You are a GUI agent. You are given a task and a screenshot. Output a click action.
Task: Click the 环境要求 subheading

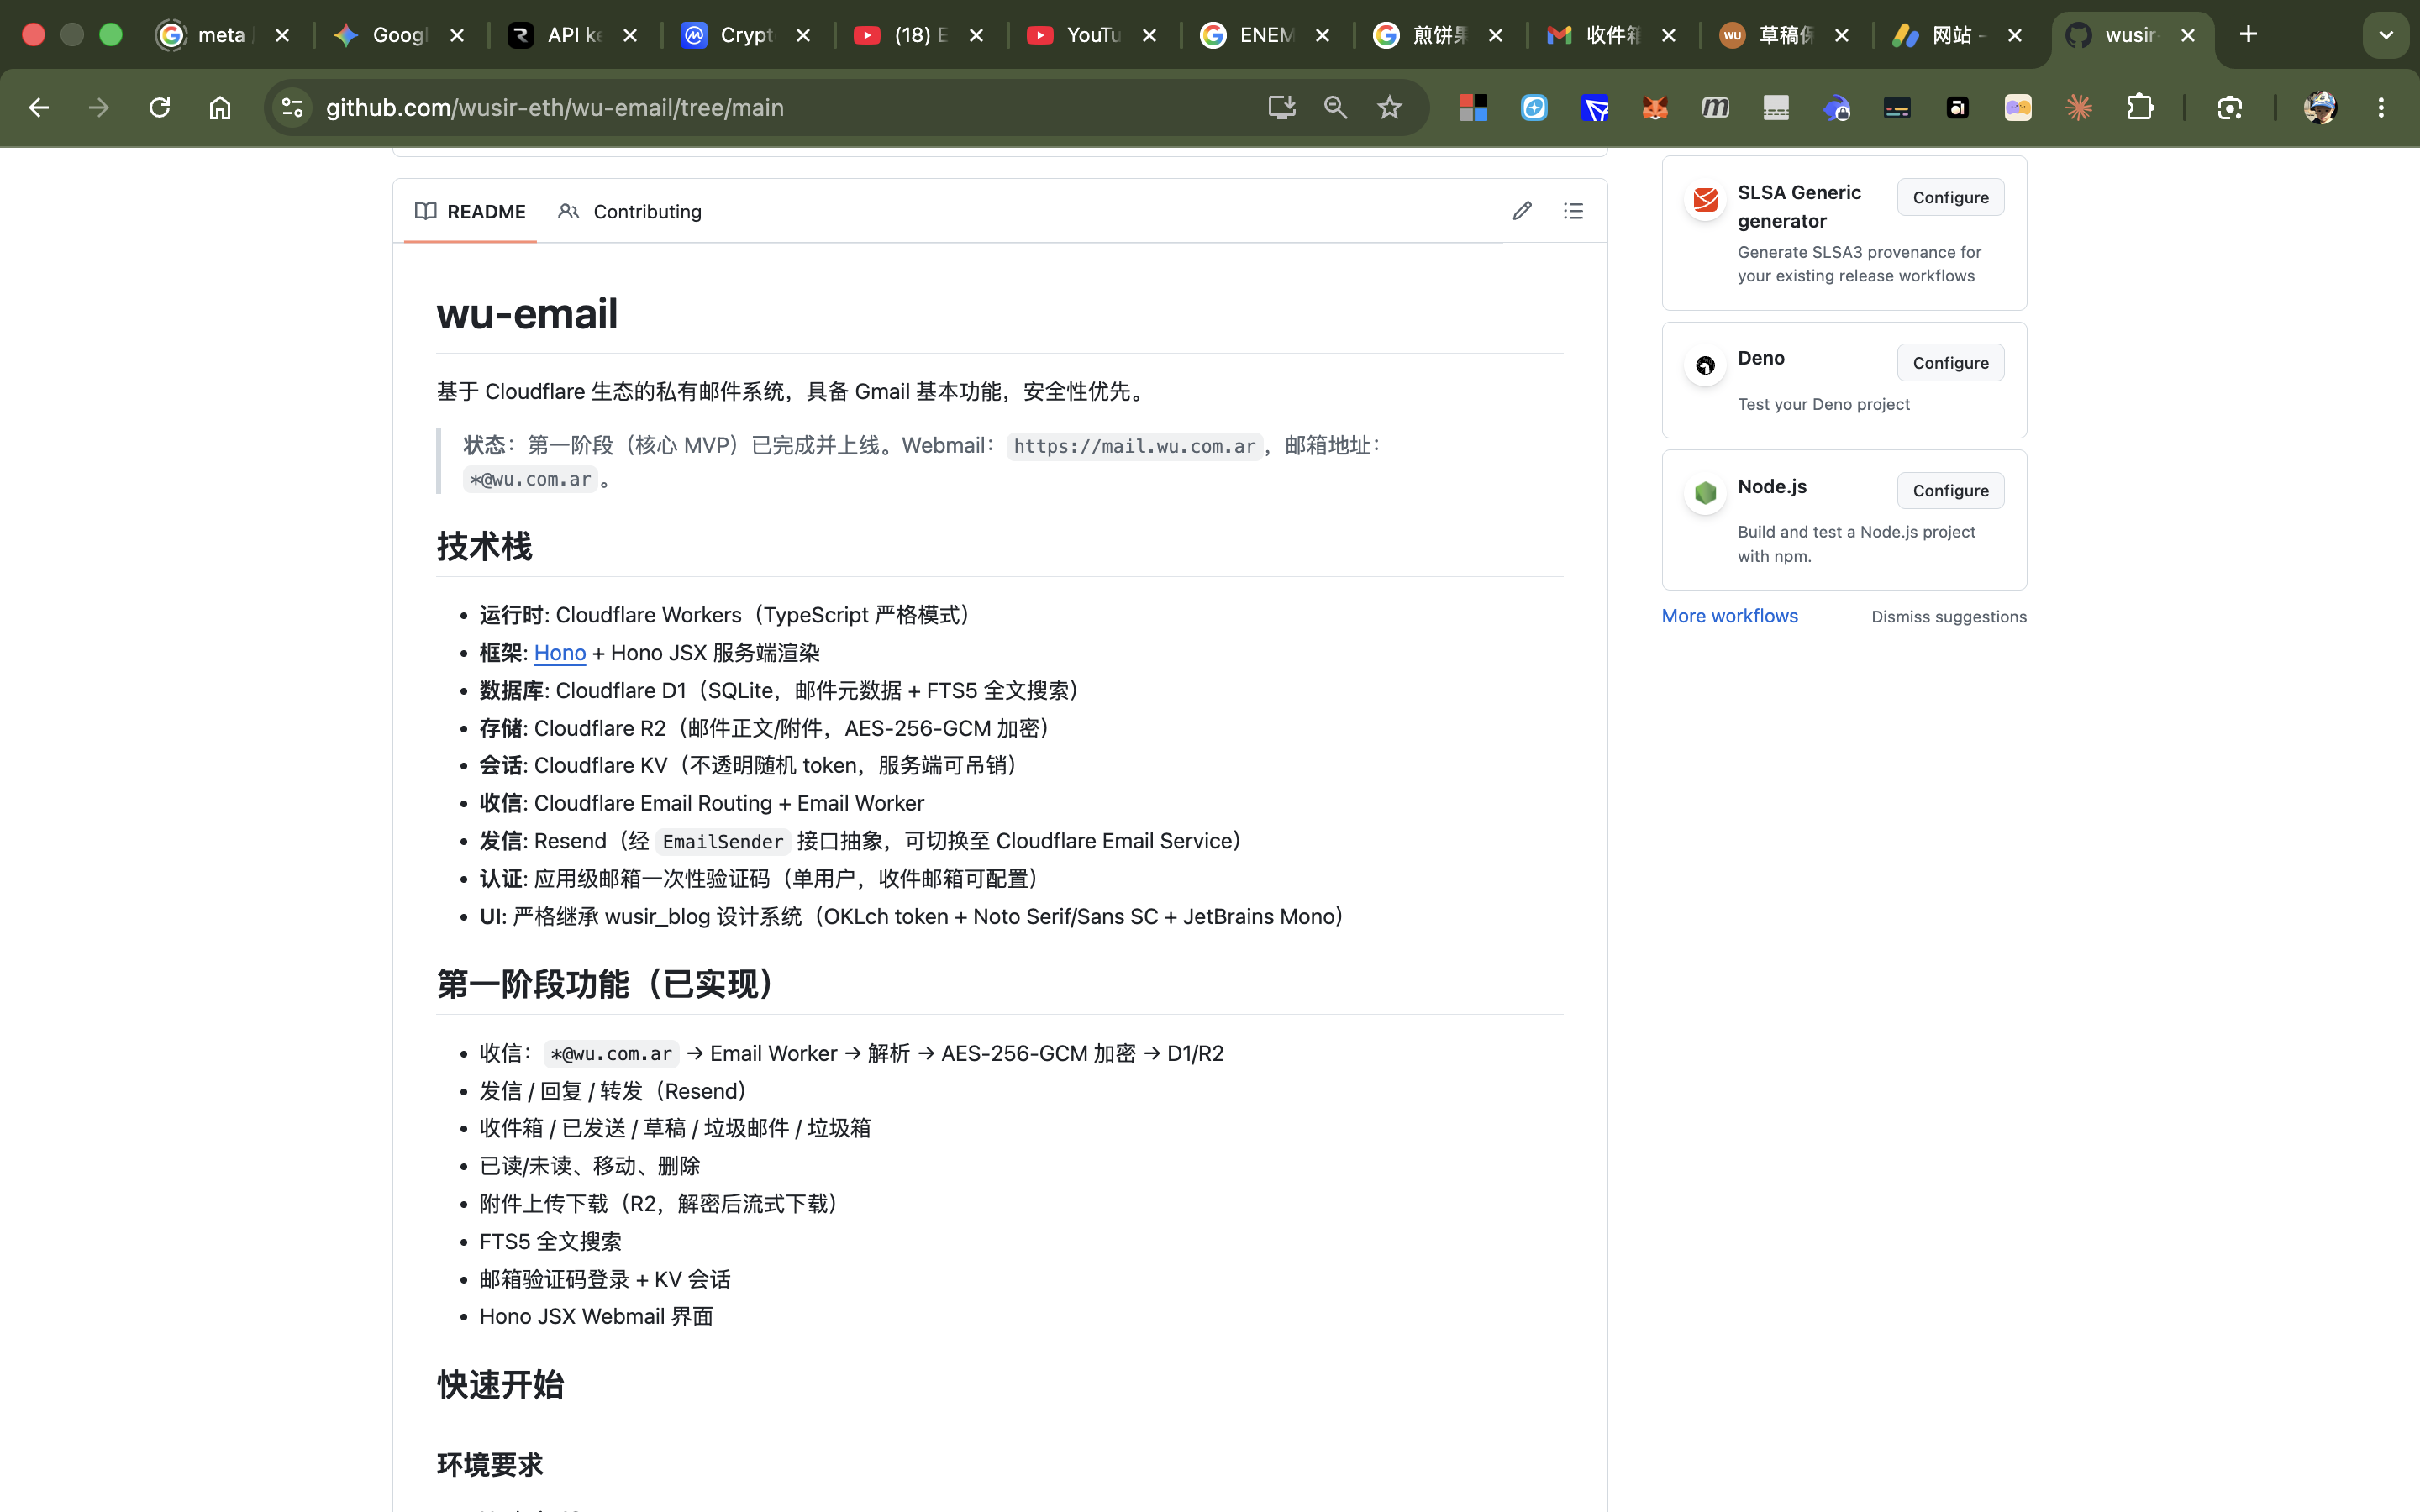pos(489,1465)
